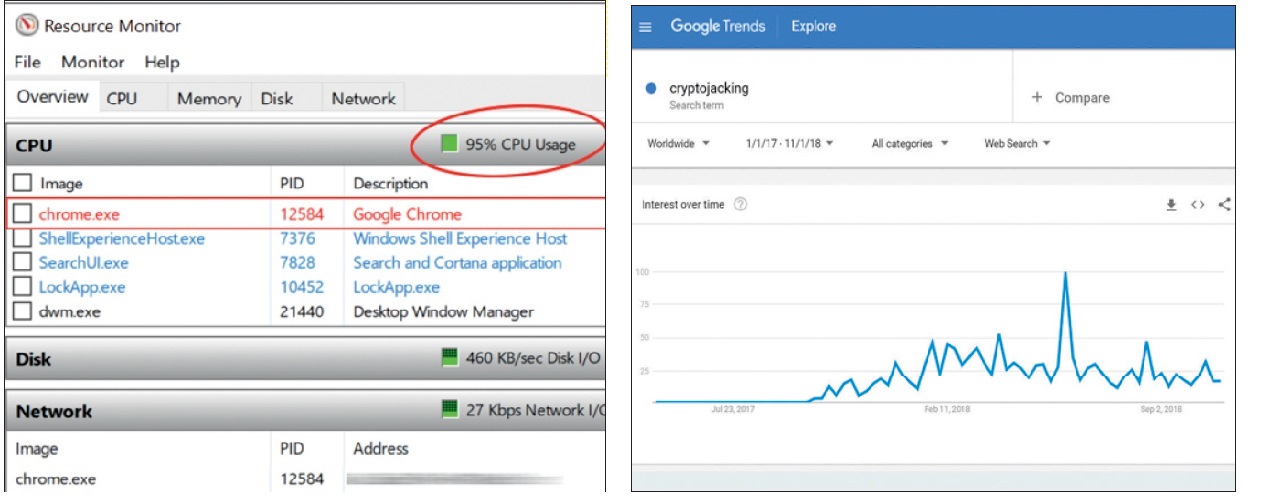
Task: Sort by the Address column in Network
Action: point(381,448)
